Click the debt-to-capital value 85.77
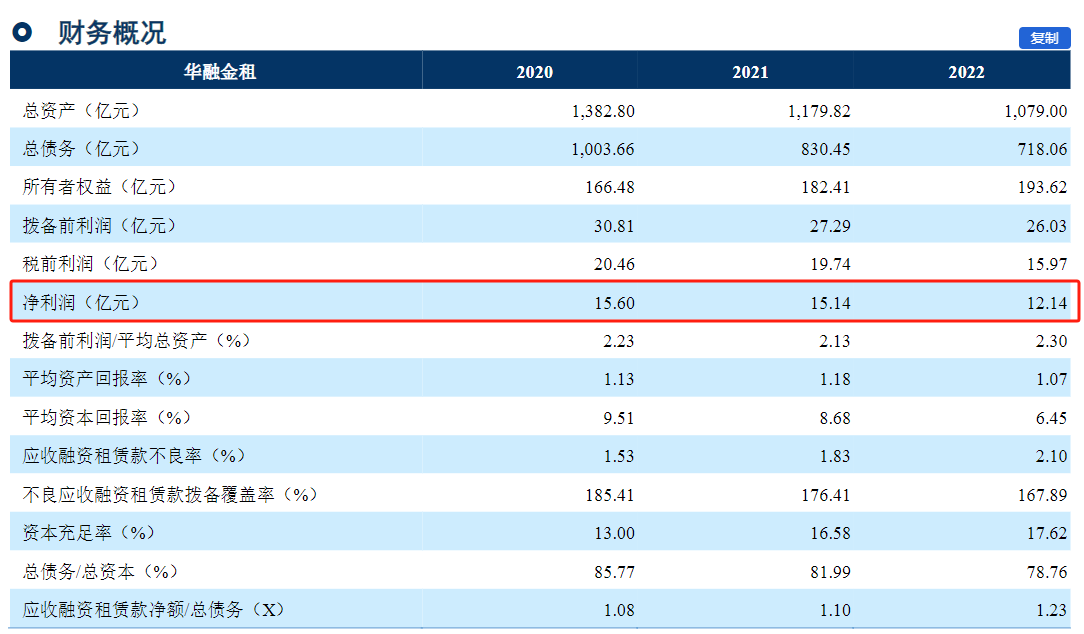Image resolution: width=1084 pixels, height=634 pixels. click(614, 572)
